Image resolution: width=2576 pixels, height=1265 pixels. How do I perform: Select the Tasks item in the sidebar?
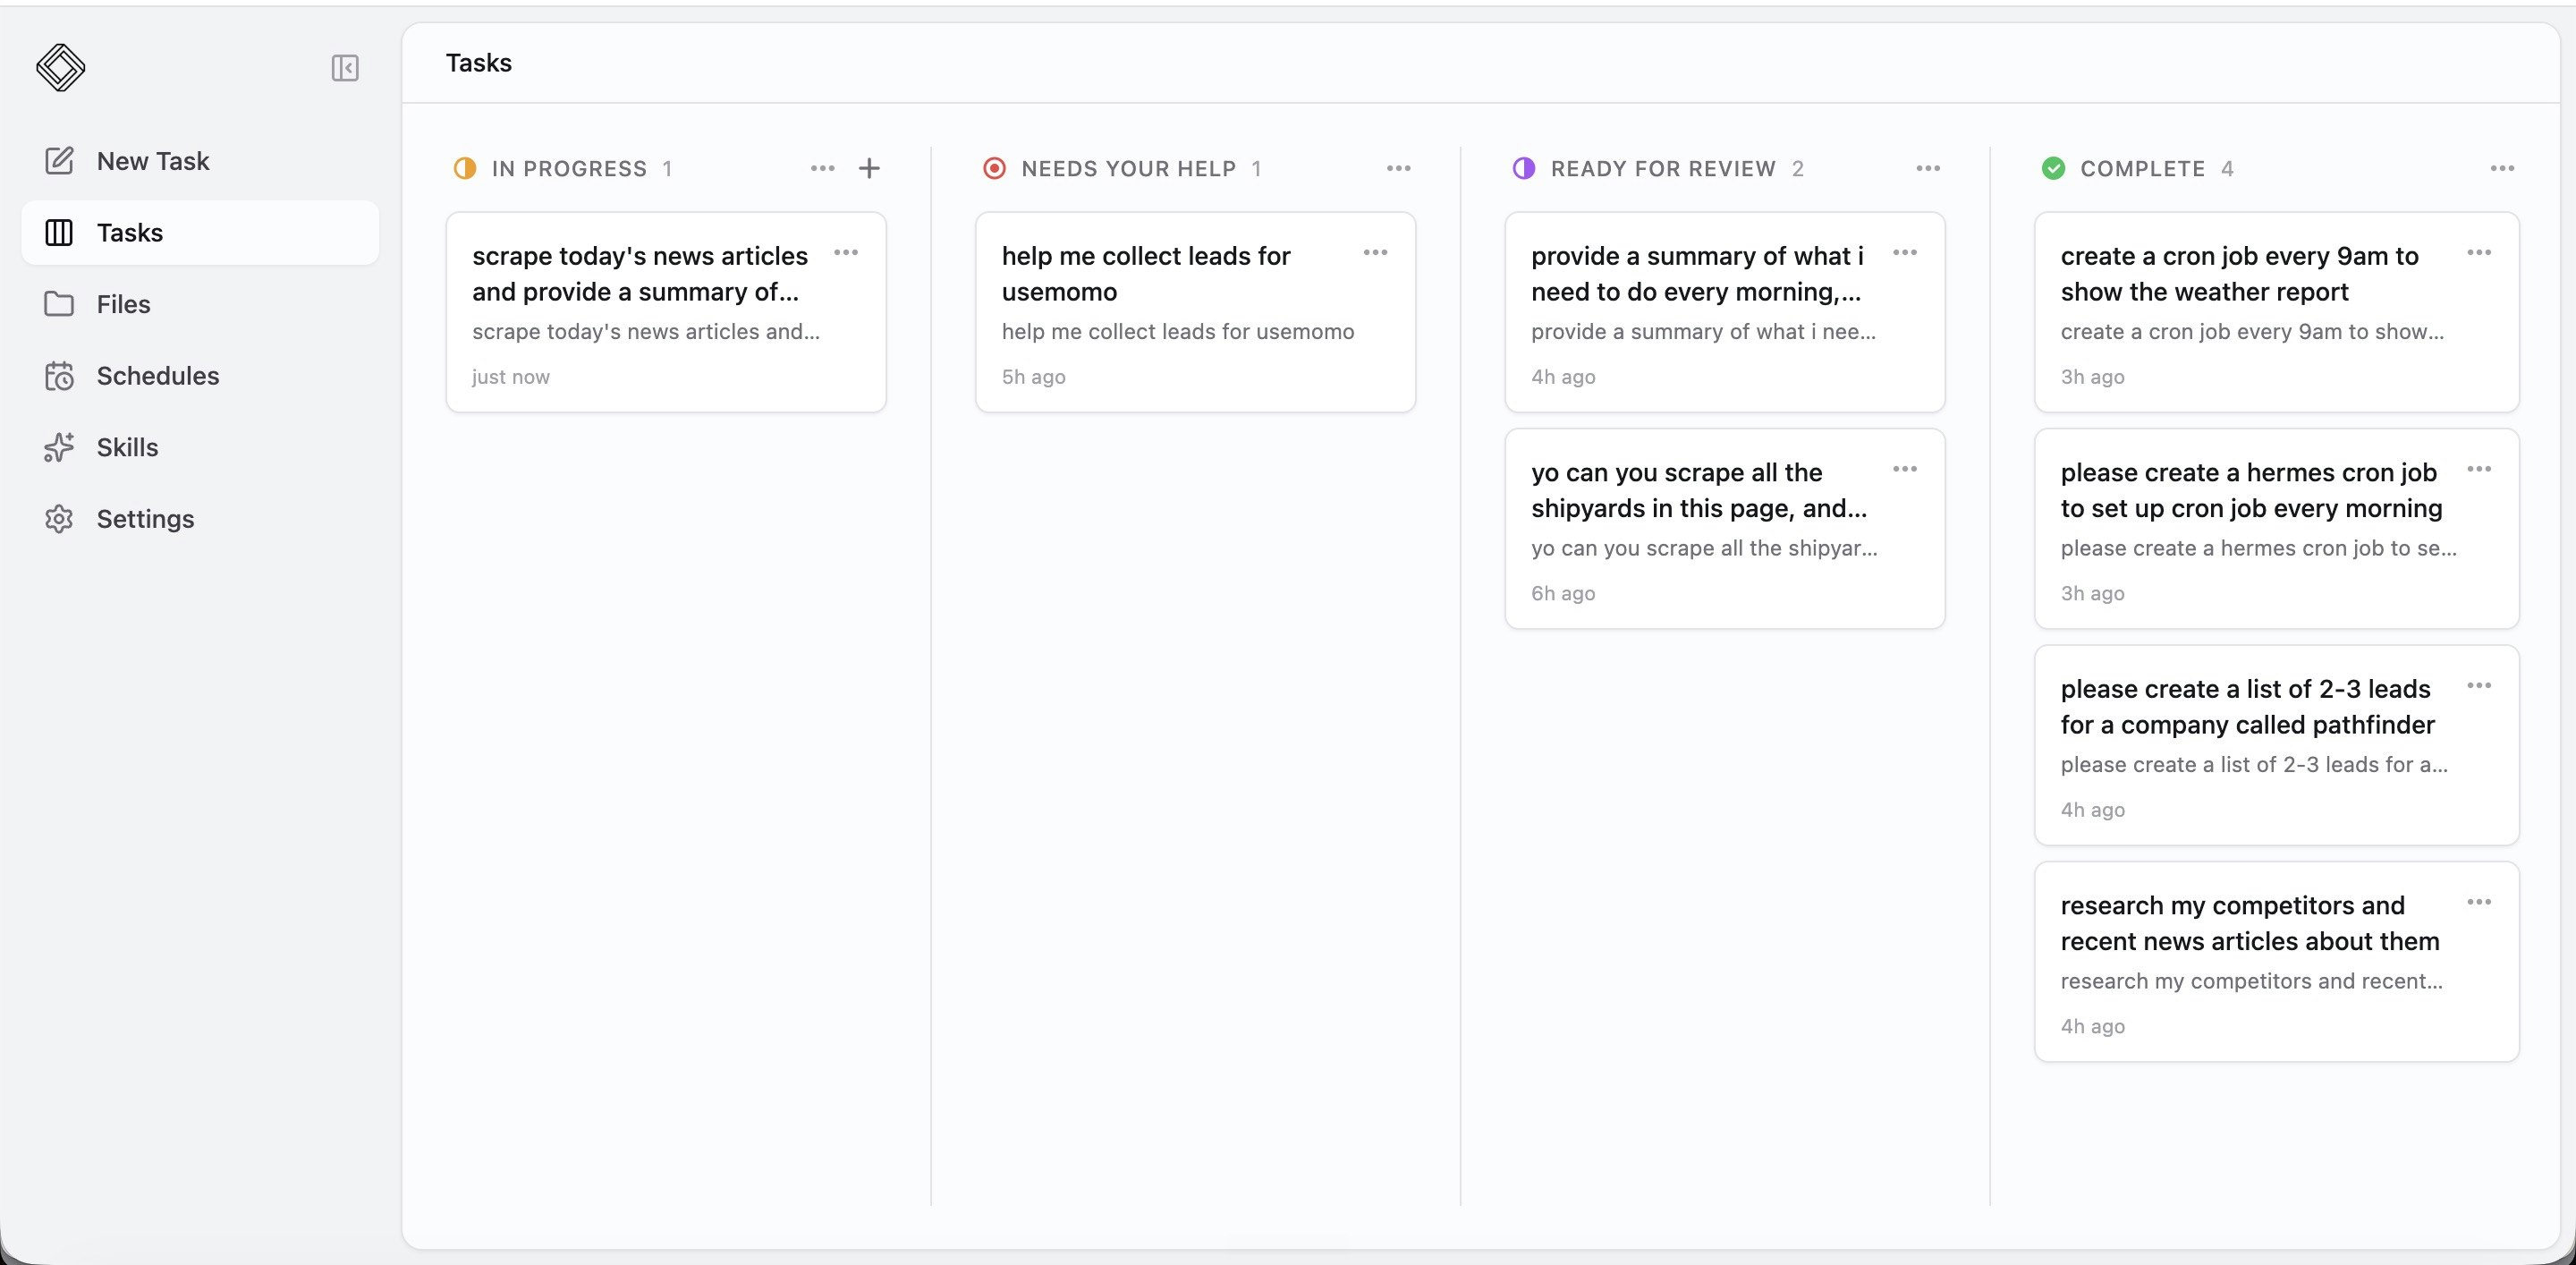click(200, 233)
